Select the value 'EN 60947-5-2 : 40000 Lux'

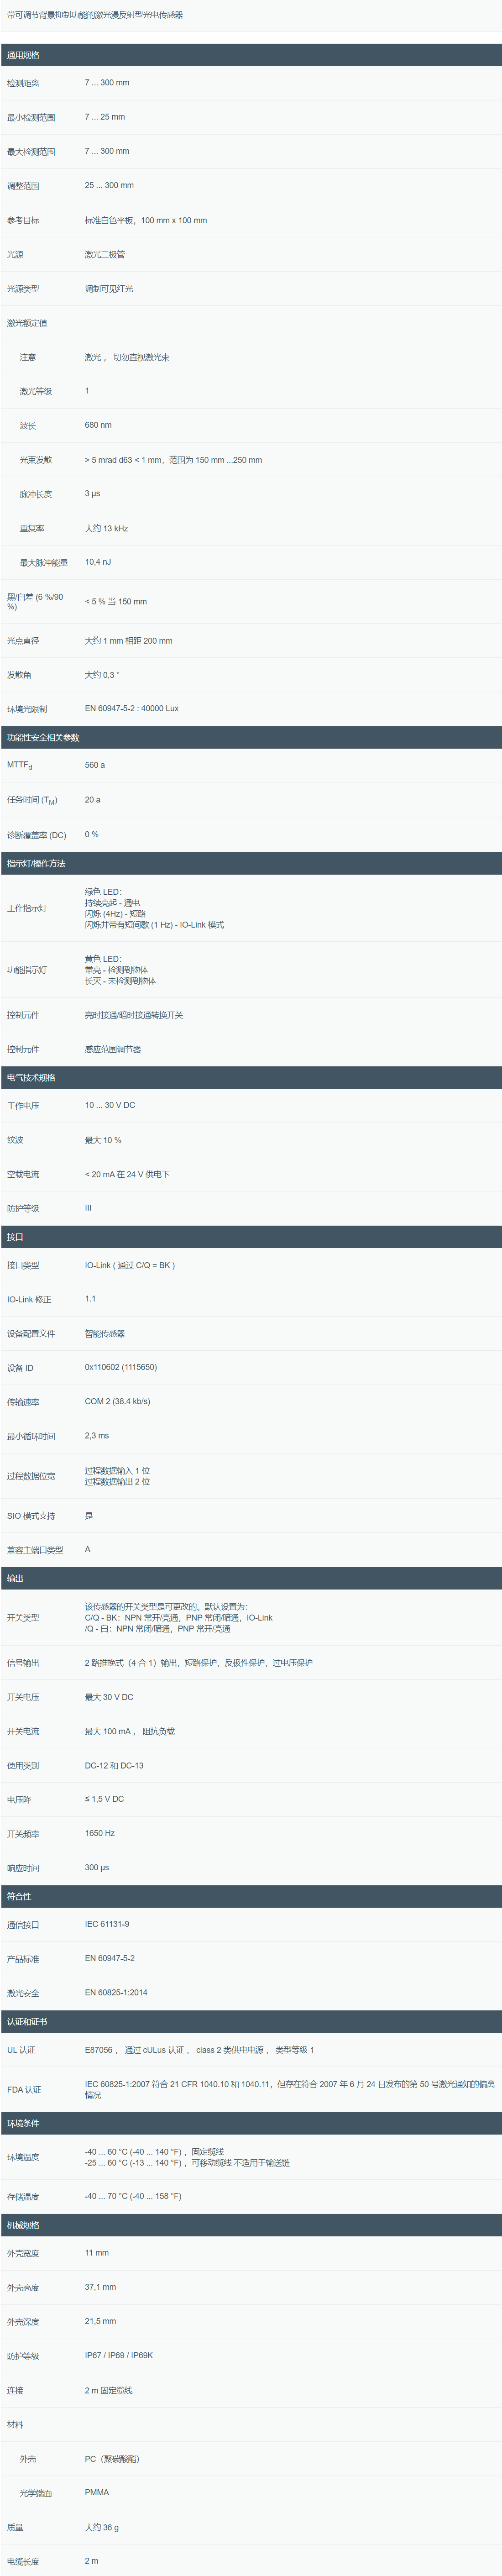[132, 708]
